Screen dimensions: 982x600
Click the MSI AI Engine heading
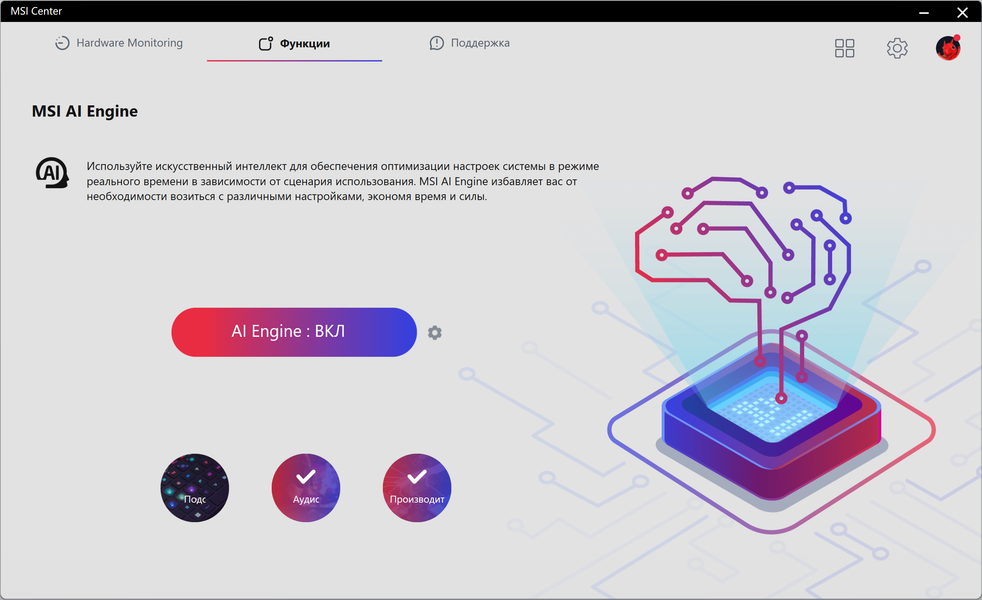tap(85, 111)
